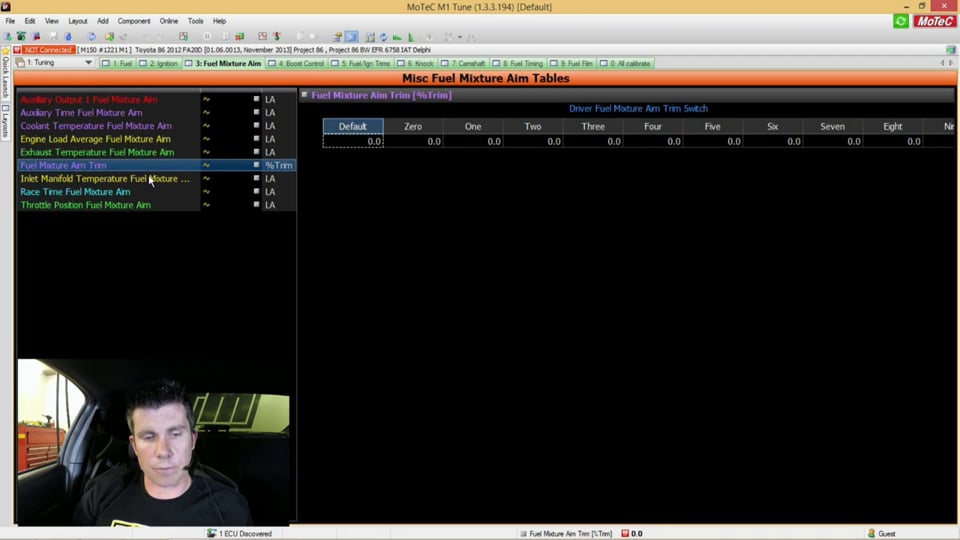Click the Guest user icon
960x540 pixels.
pos(871,533)
